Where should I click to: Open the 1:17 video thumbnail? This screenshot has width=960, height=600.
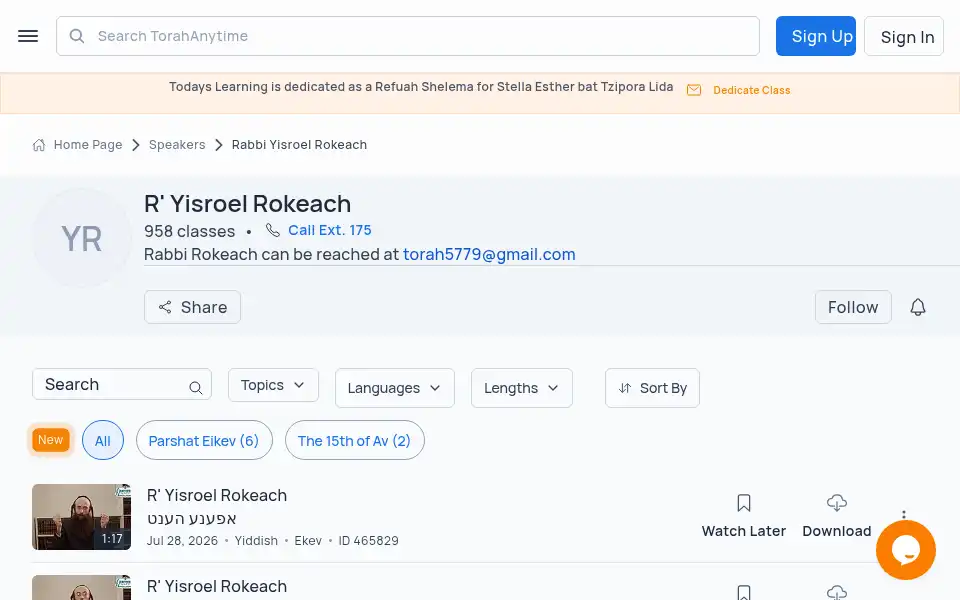click(x=81, y=517)
